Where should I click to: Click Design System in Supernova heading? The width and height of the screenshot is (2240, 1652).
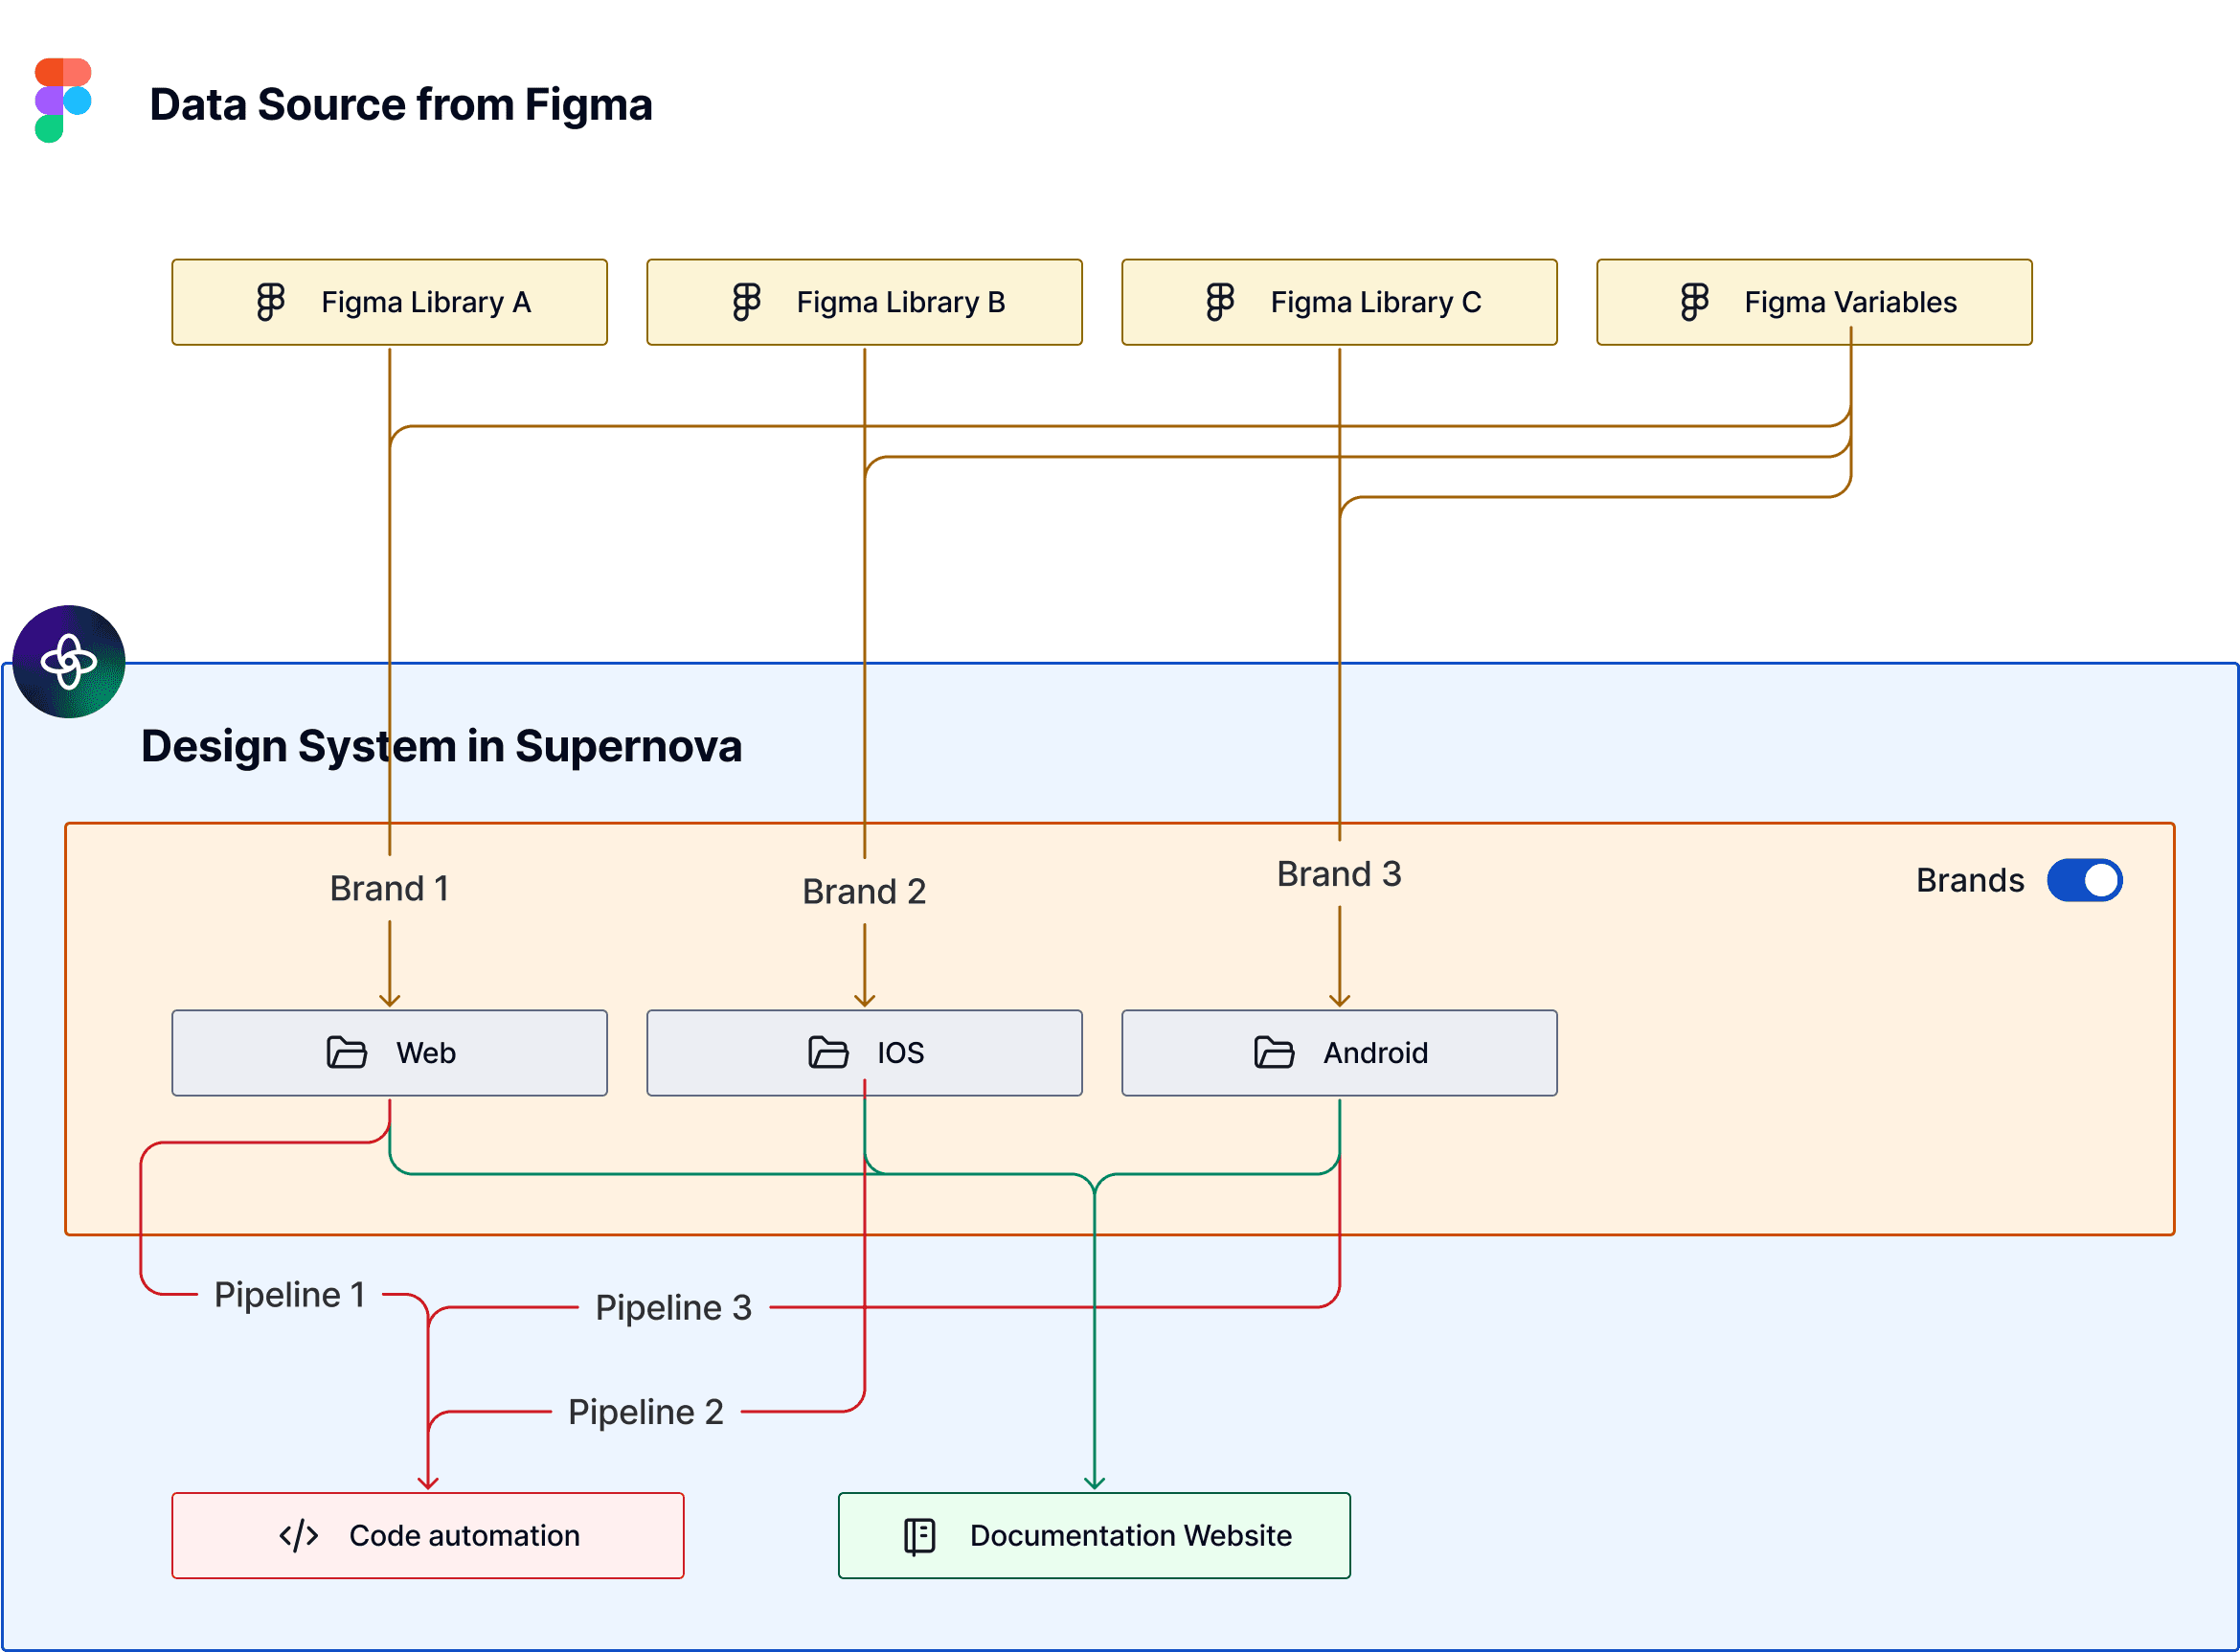[441, 746]
